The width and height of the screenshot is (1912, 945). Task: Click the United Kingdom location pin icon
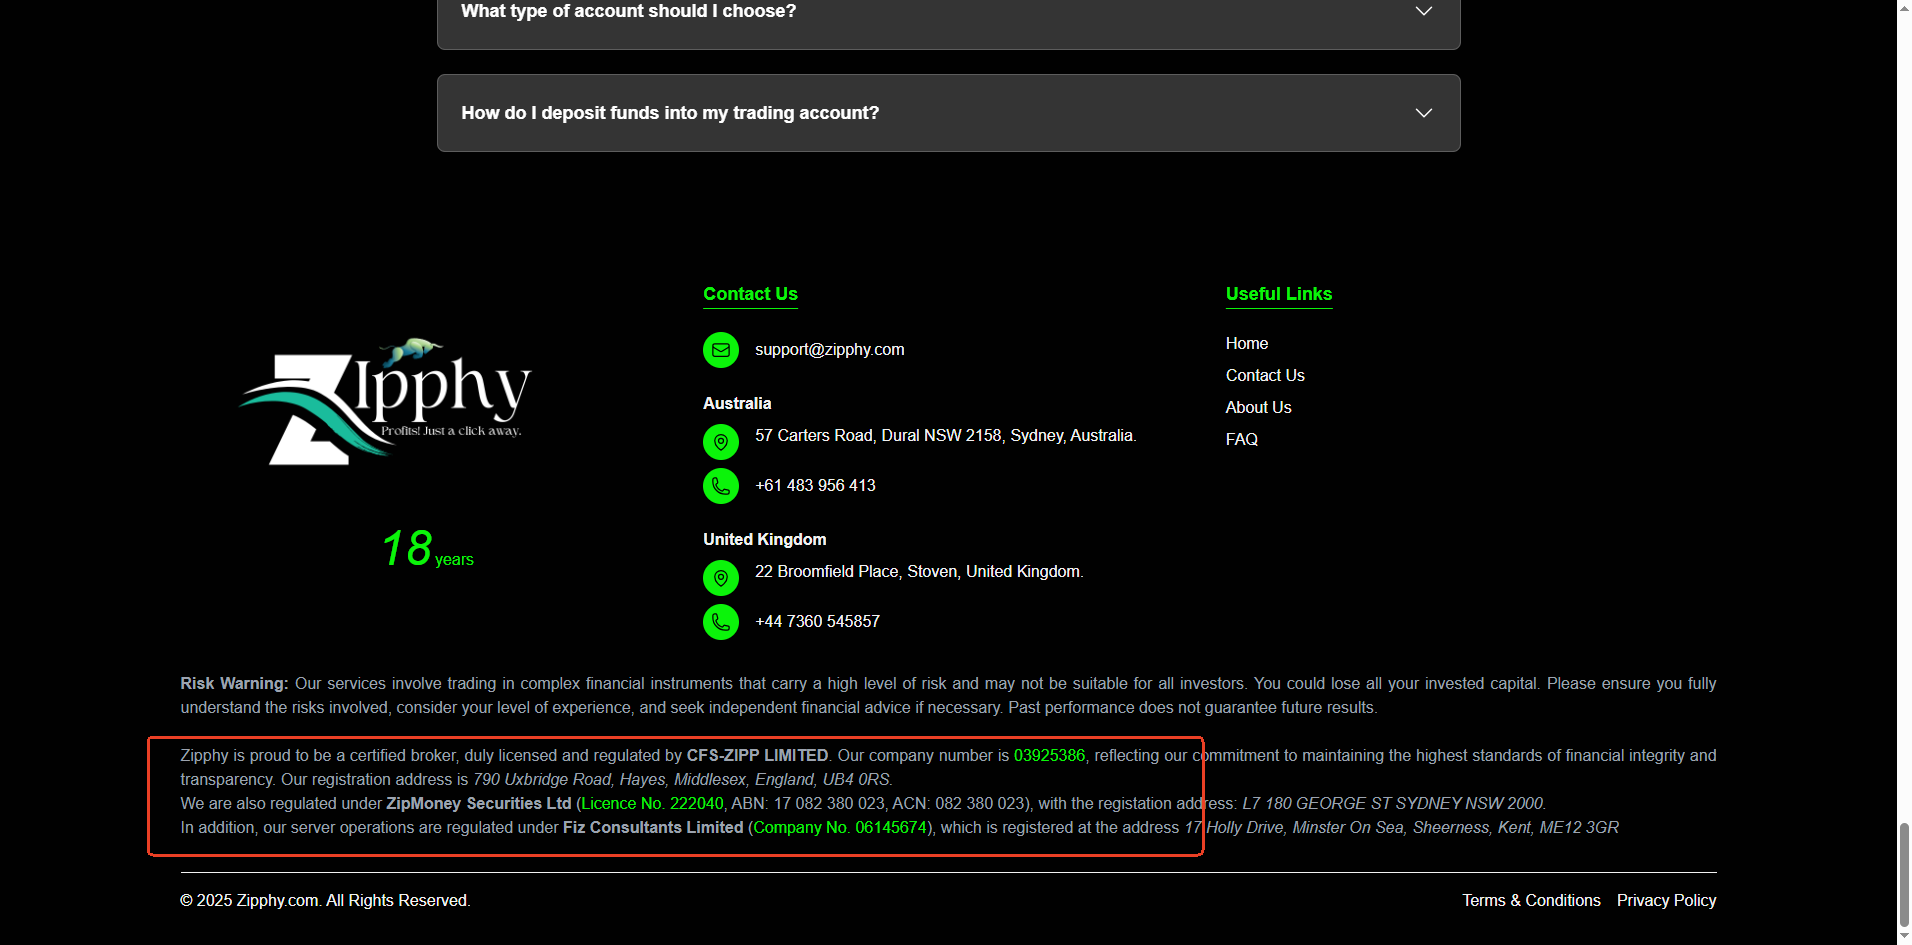(721, 578)
